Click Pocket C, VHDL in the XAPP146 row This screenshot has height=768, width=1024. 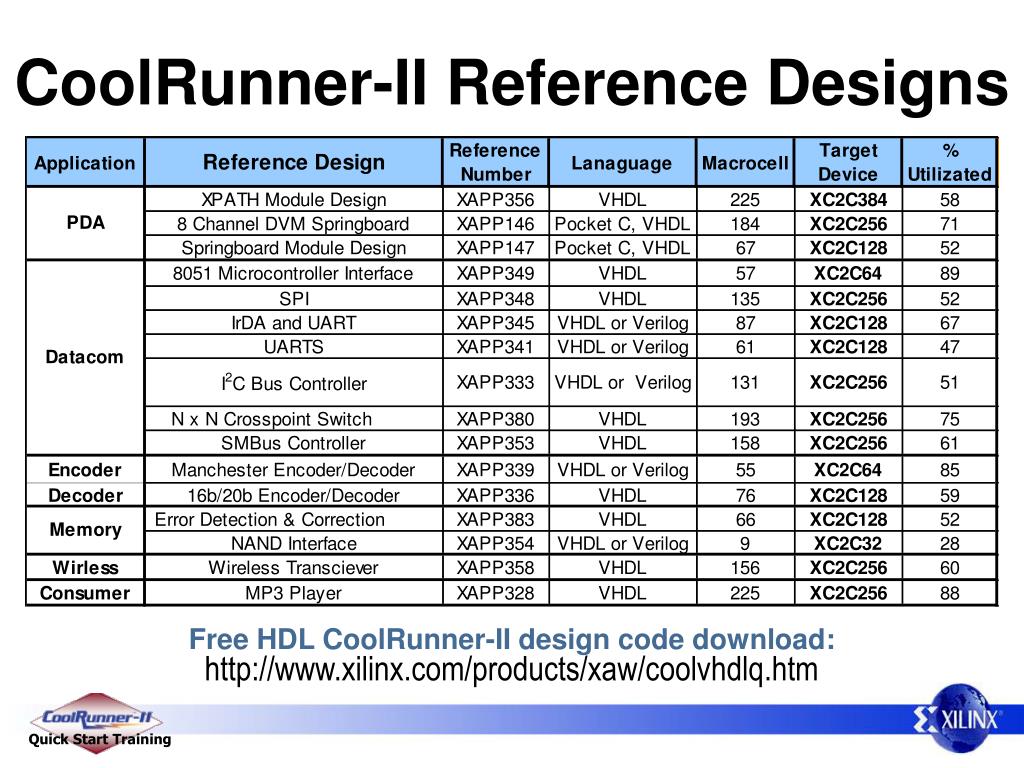(622, 223)
